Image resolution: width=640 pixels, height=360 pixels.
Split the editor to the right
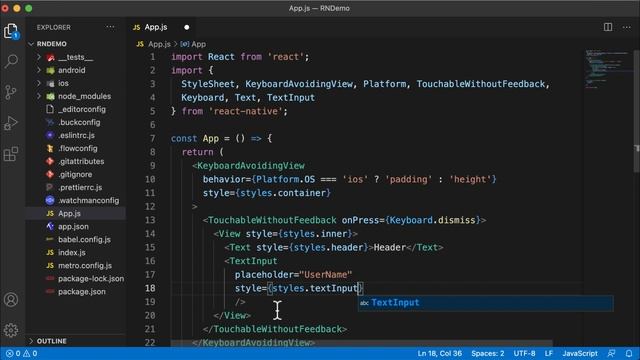pyautogui.click(x=608, y=27)
